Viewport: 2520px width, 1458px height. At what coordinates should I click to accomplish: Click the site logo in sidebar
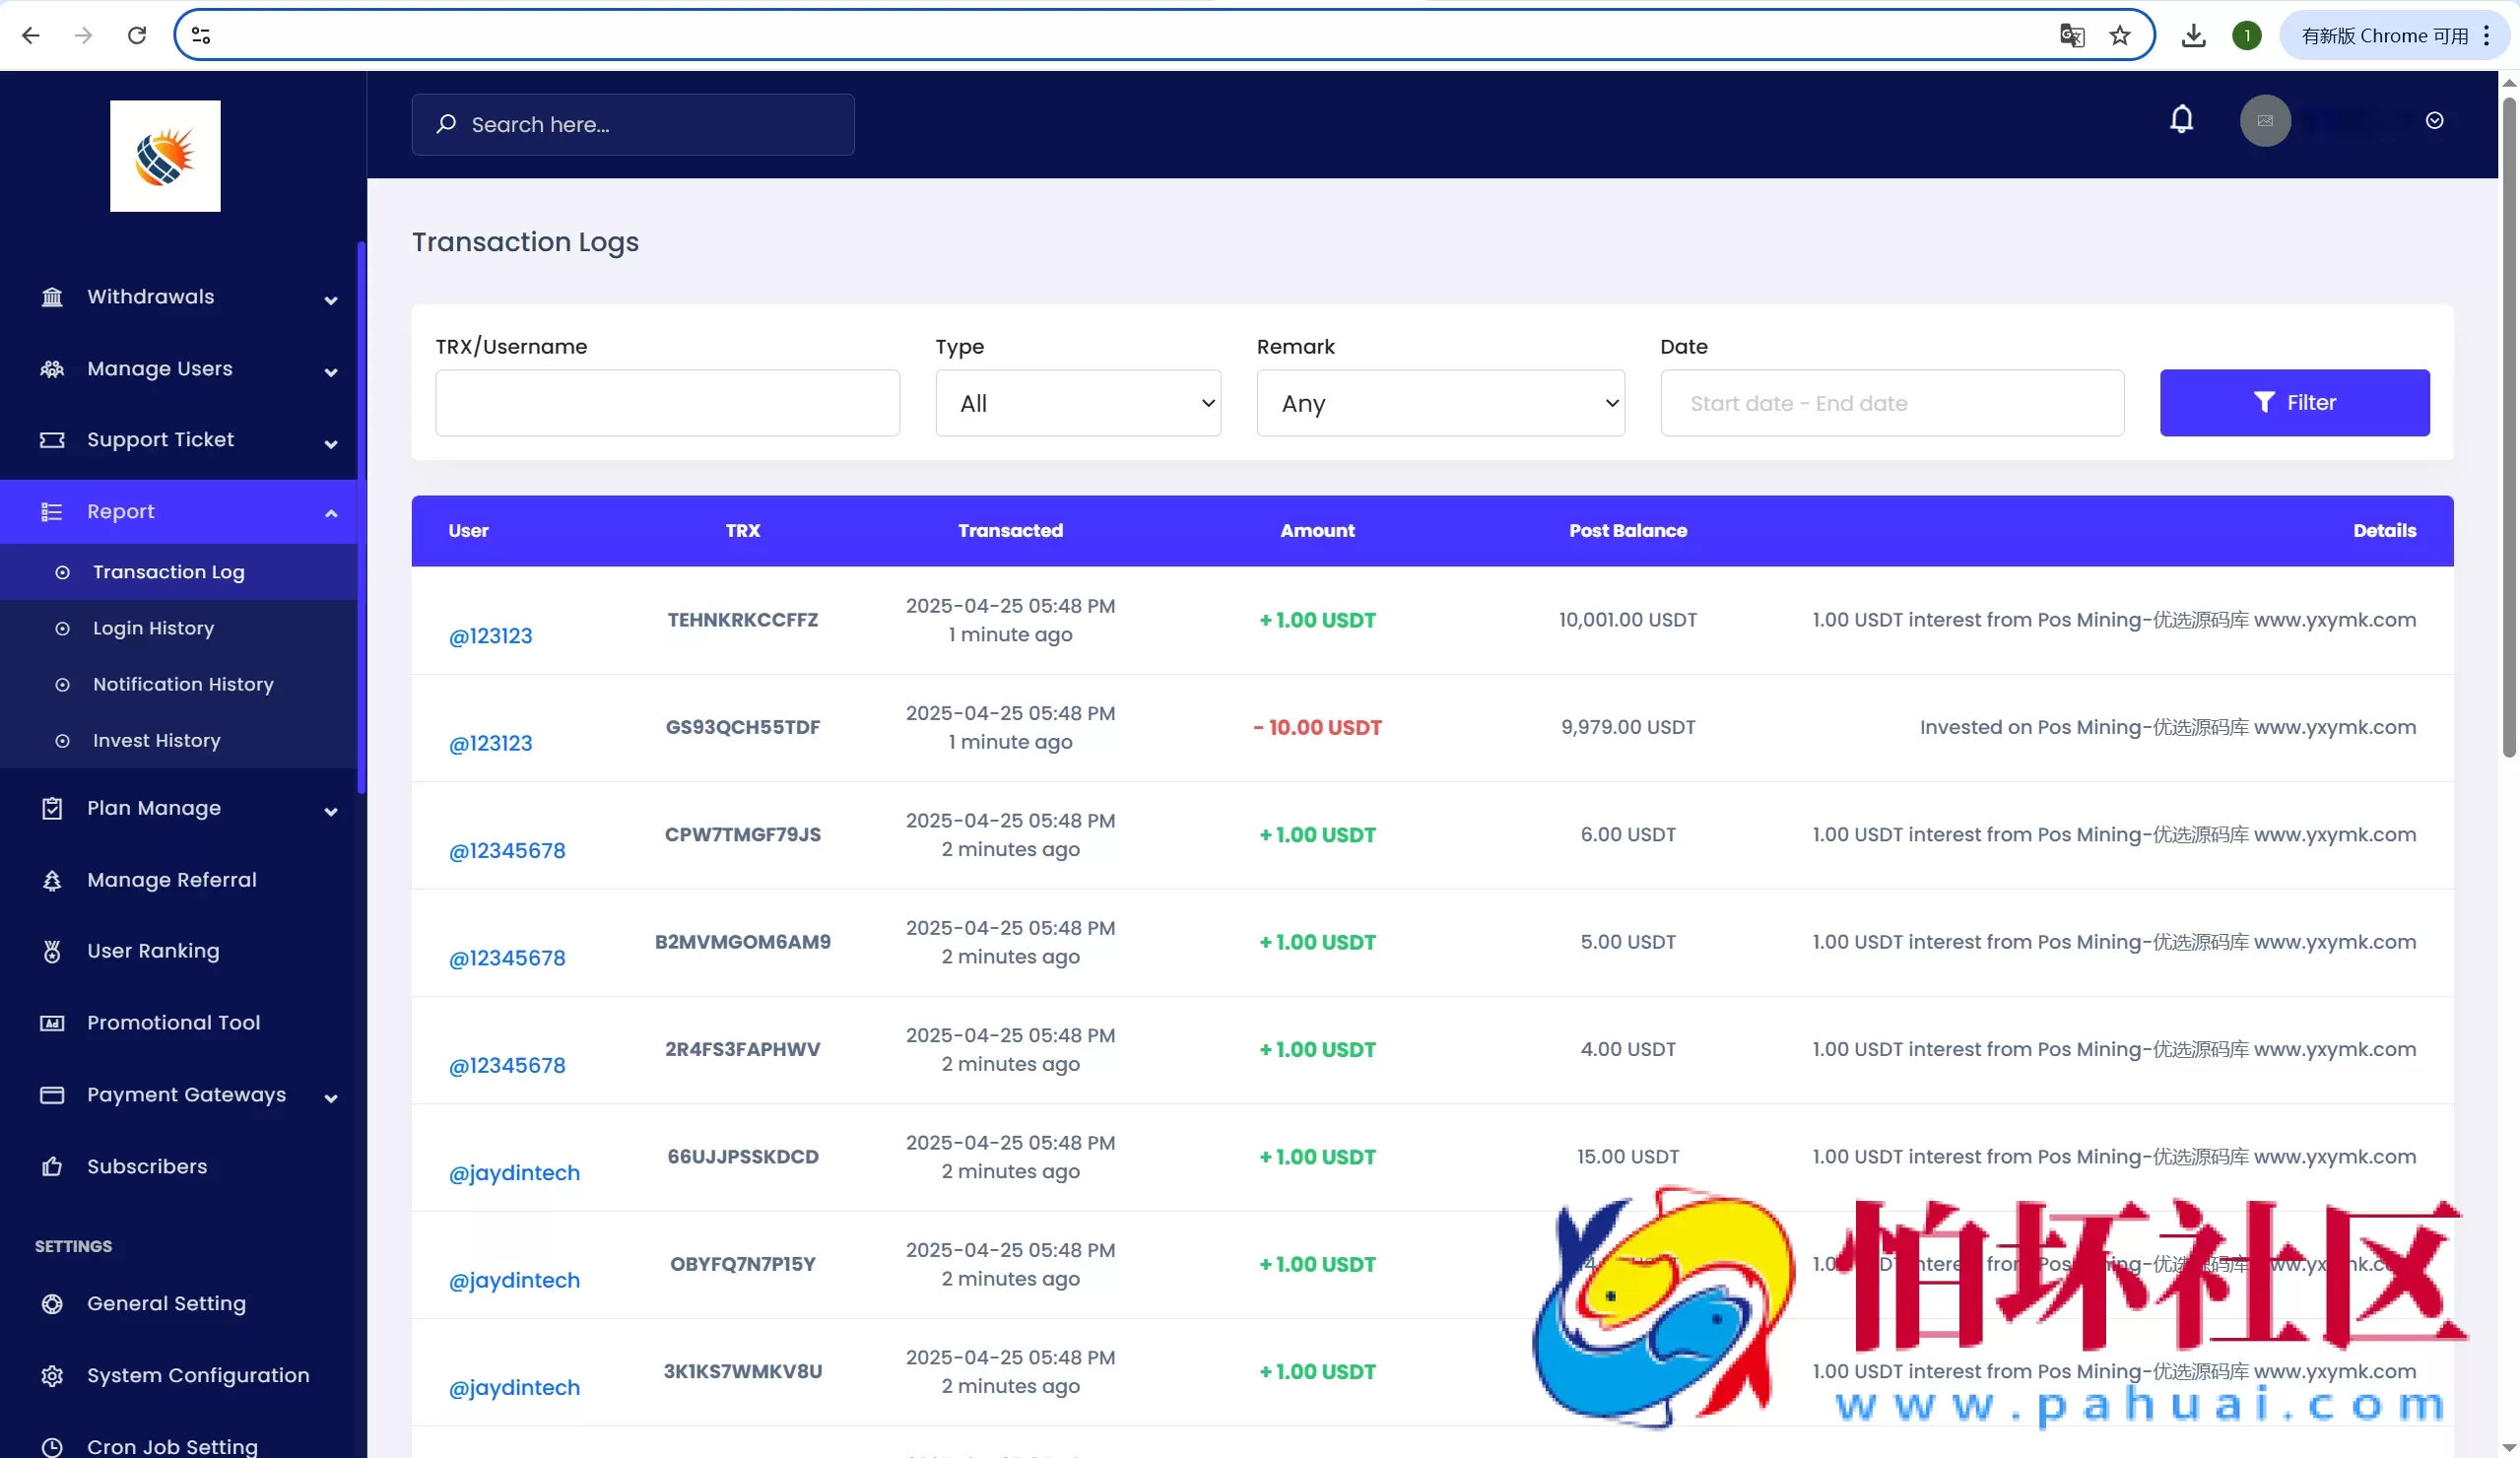165,156
